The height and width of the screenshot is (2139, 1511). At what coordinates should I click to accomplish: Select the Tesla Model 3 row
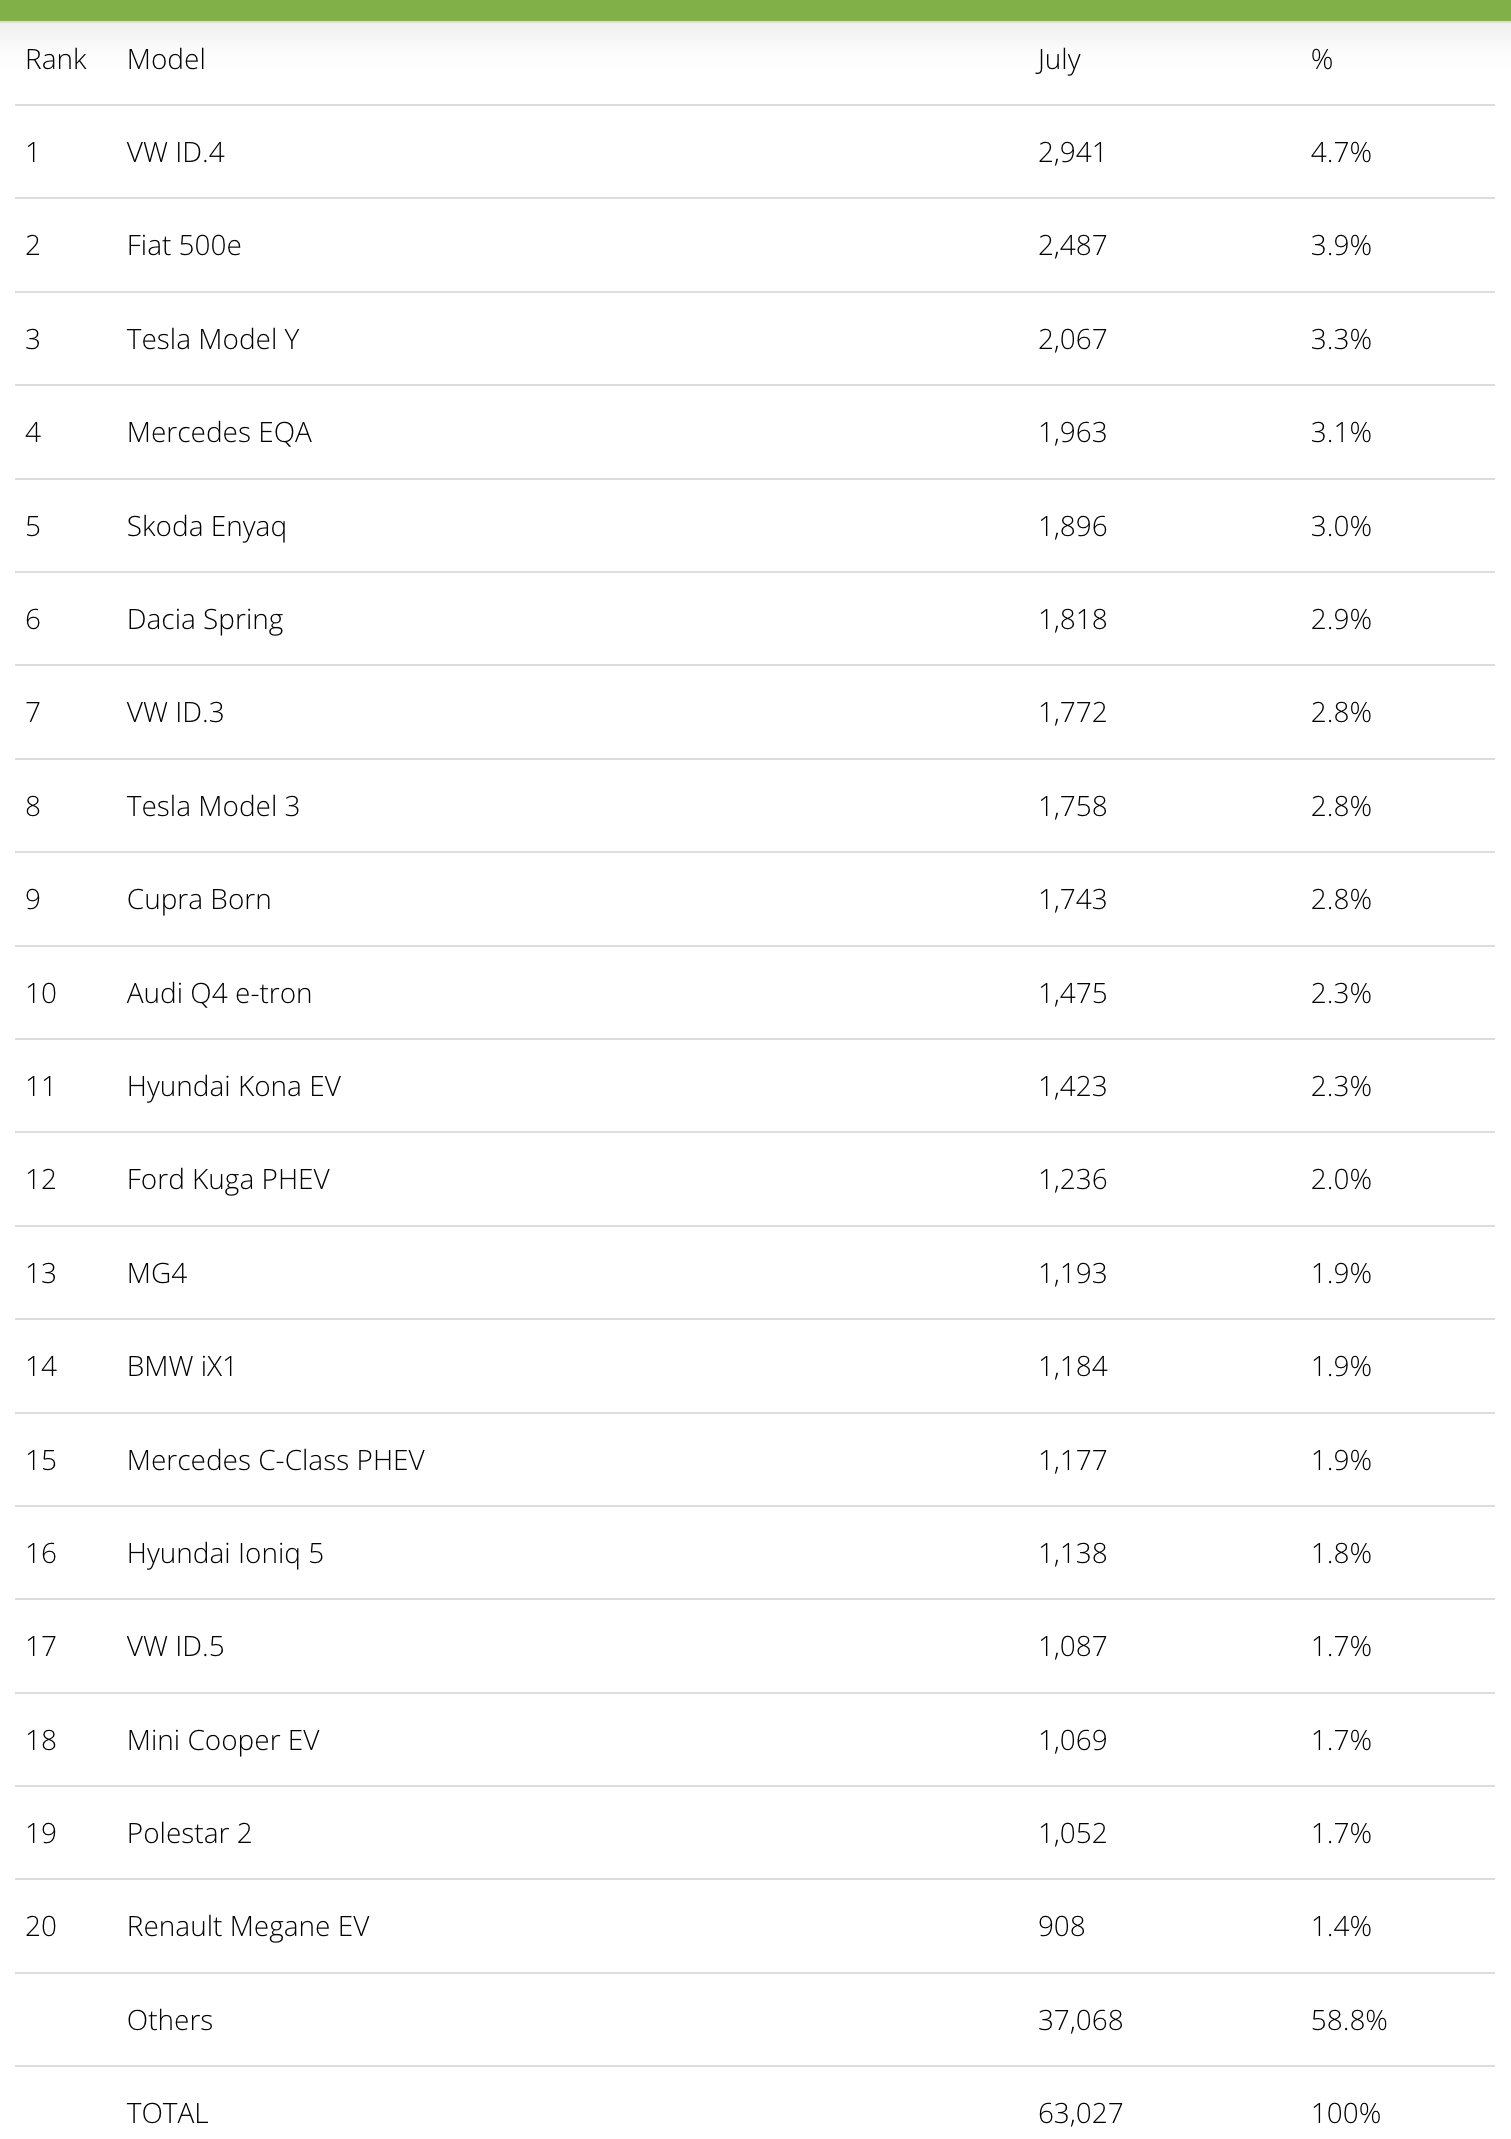coord(755,806)
